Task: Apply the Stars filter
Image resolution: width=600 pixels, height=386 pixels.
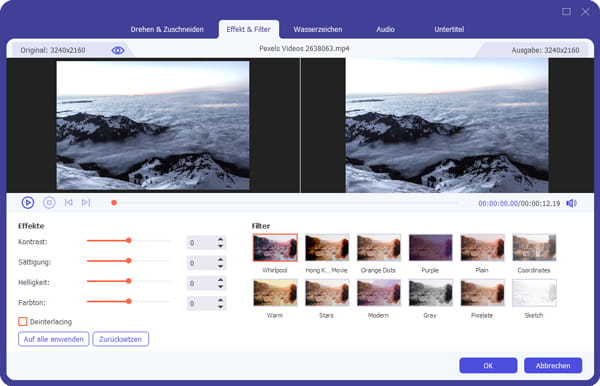Action: pyautogui.click(x=327, y=293)
